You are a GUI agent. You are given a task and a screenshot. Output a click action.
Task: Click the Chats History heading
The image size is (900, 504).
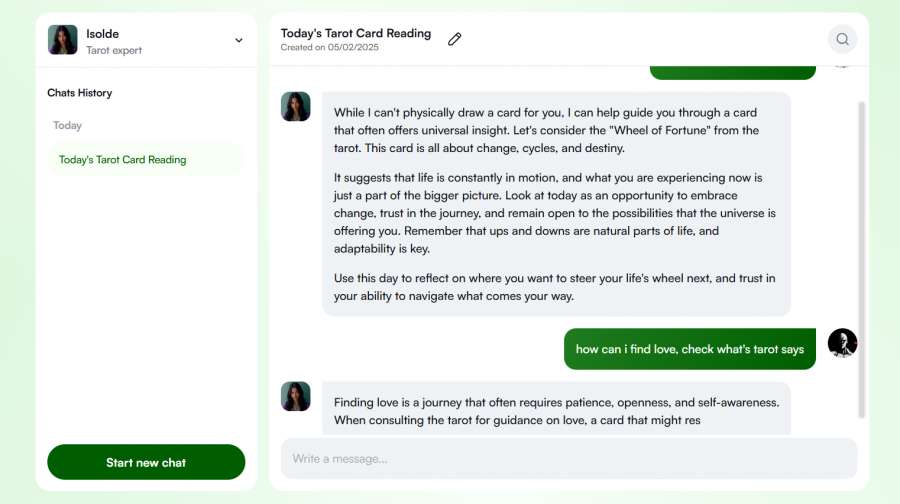pos(80,93)
